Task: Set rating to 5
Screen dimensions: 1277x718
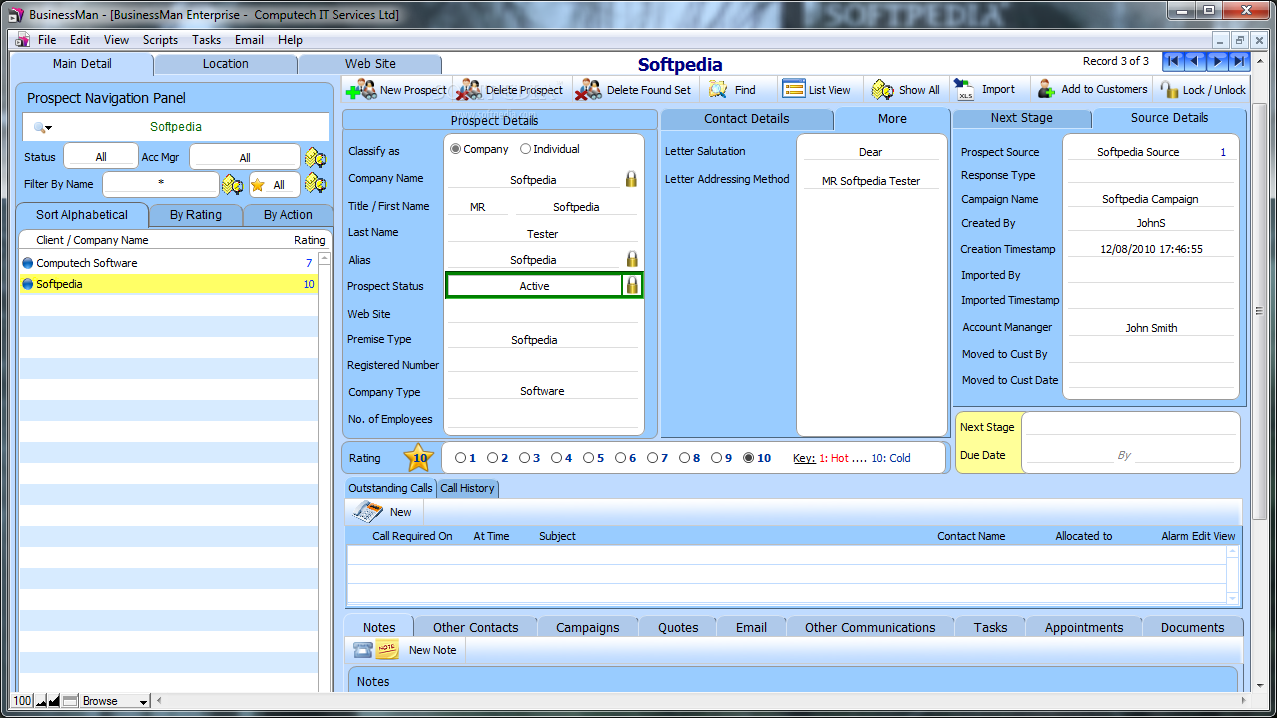Action: coord(588,458)
